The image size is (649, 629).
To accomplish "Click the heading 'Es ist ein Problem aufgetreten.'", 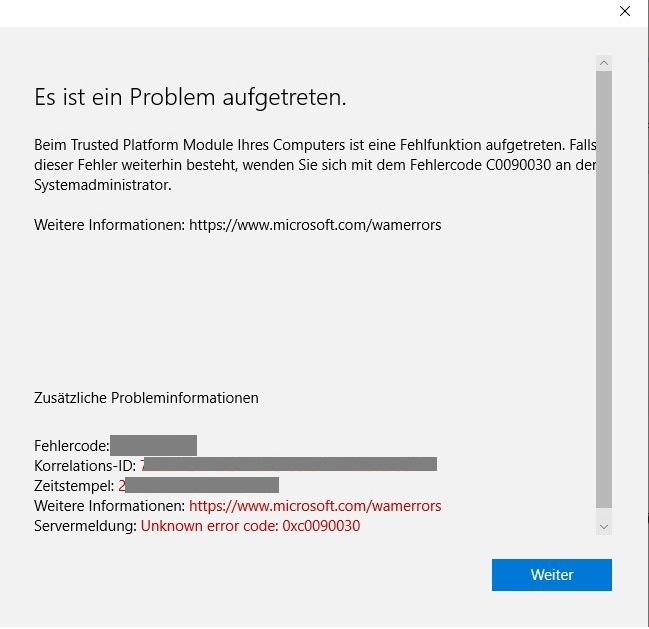I will click(190, 98).
